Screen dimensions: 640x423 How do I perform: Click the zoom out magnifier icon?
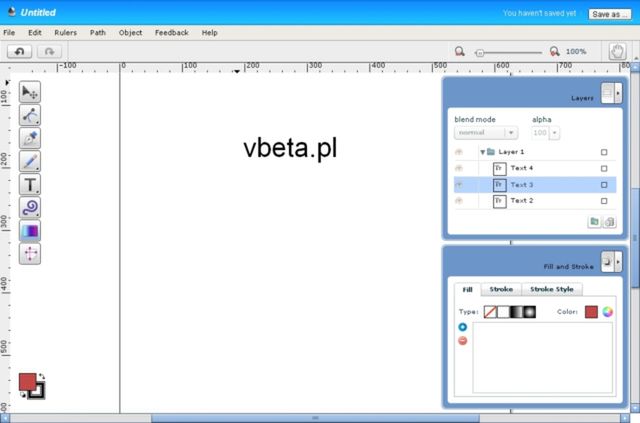point(460,51)
